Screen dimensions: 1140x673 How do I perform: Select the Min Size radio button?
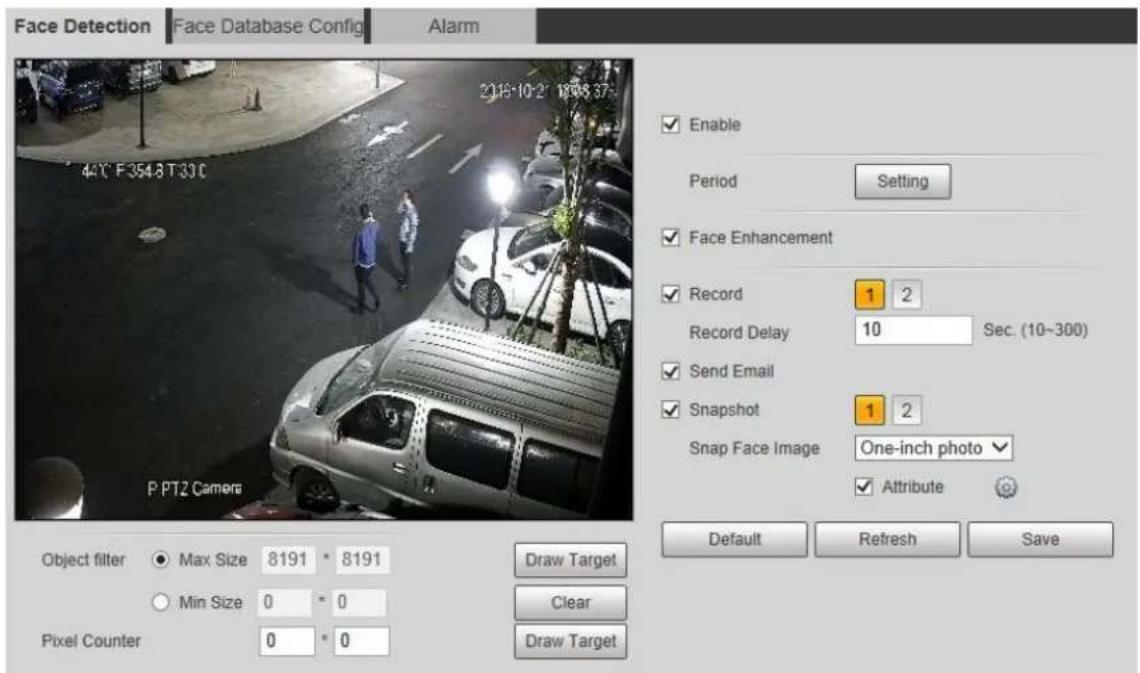161,603
